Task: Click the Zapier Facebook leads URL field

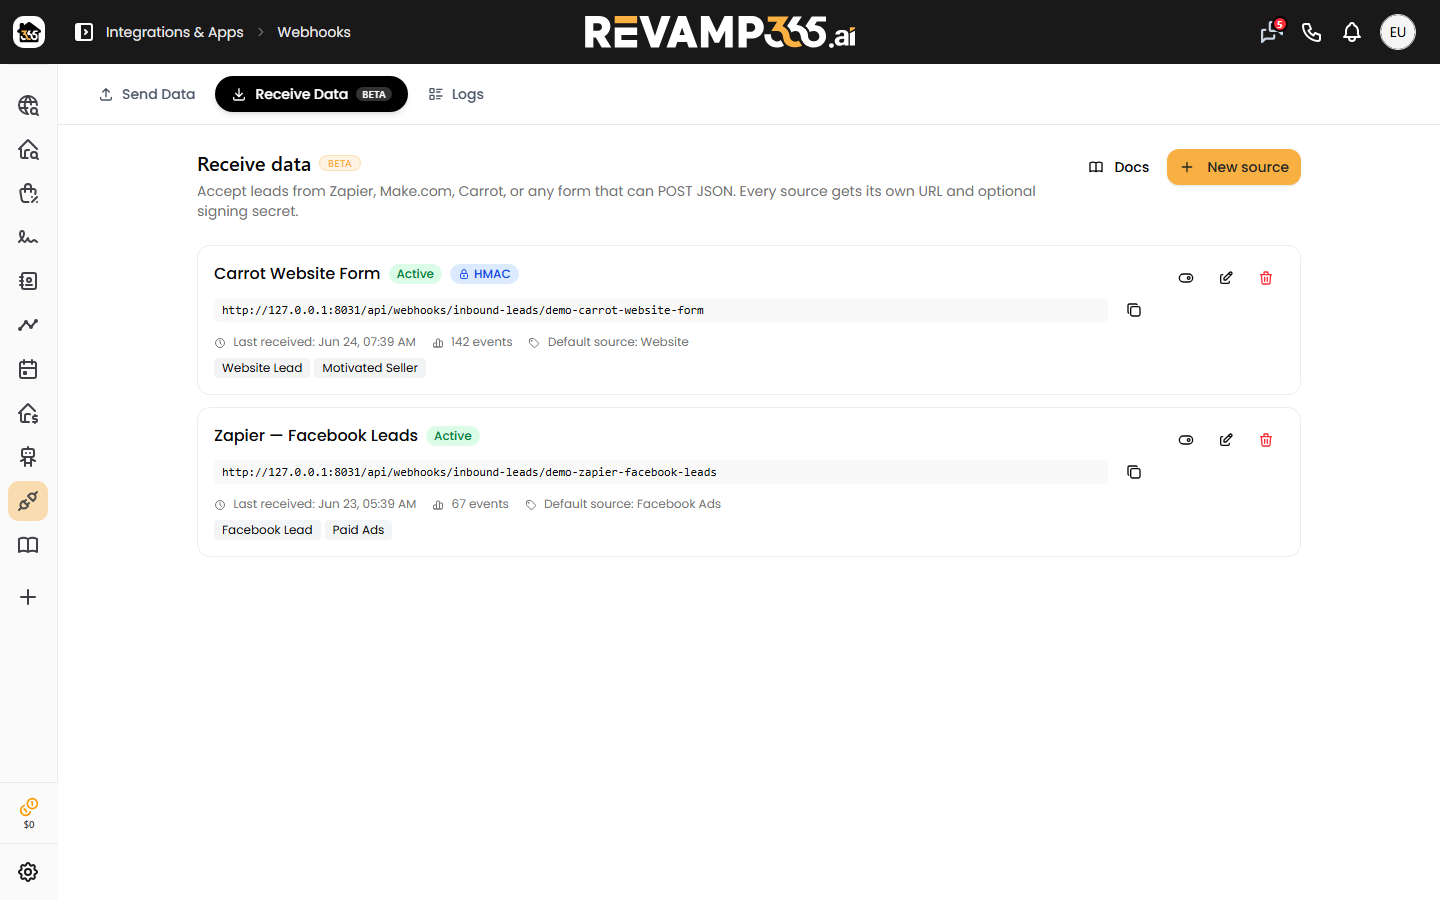Action: tap(661, 472)
